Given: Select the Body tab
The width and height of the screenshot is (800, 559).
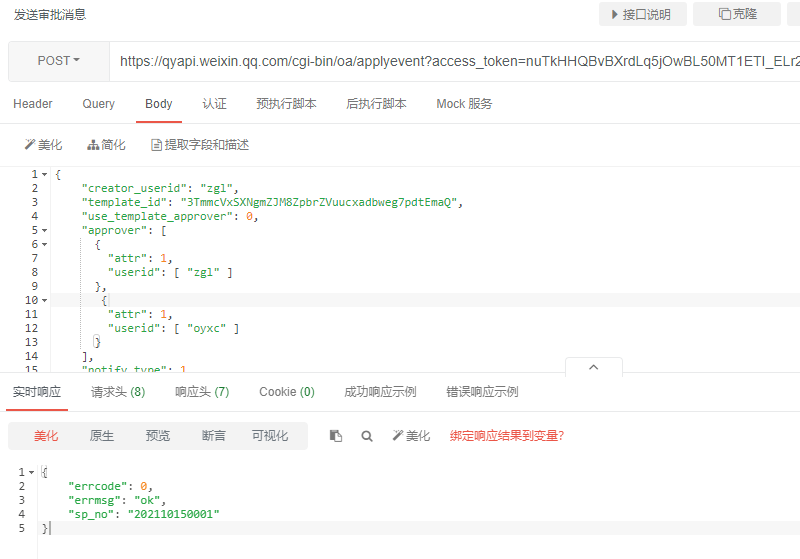Looking at the screenshot, I should tap(159, 104).
